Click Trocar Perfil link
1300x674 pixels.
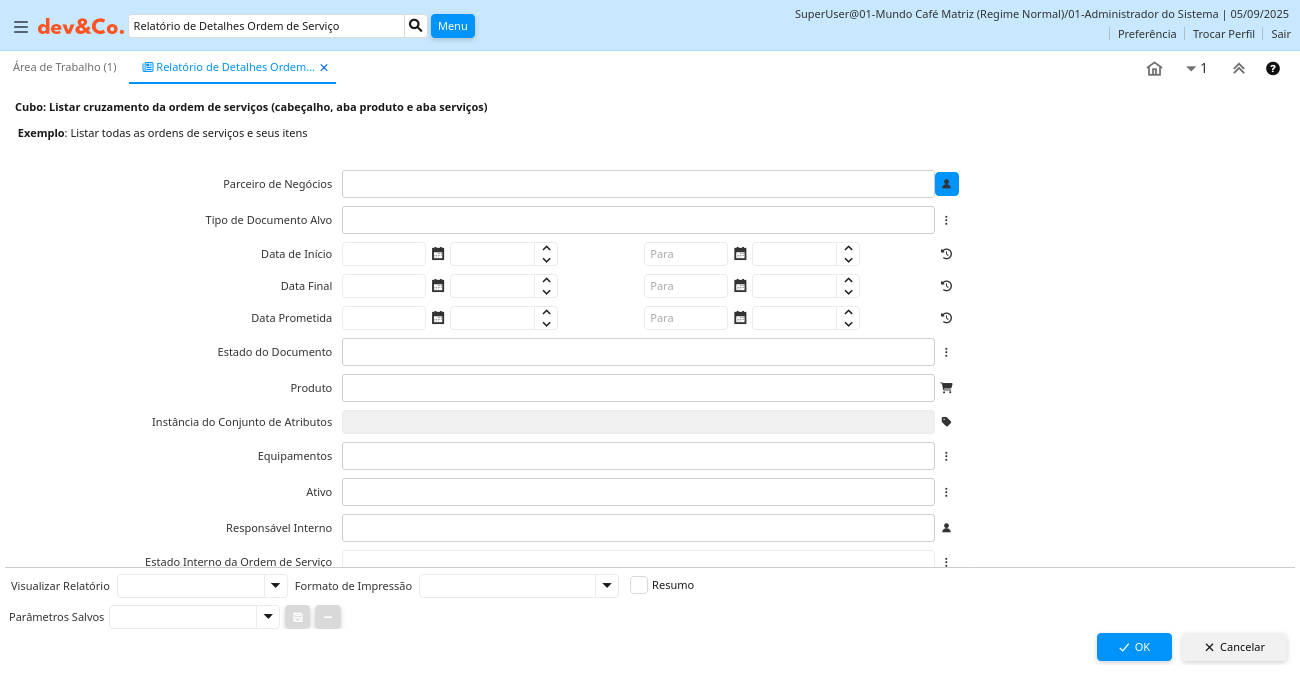pyautogui.click(x=1223, y=34)
